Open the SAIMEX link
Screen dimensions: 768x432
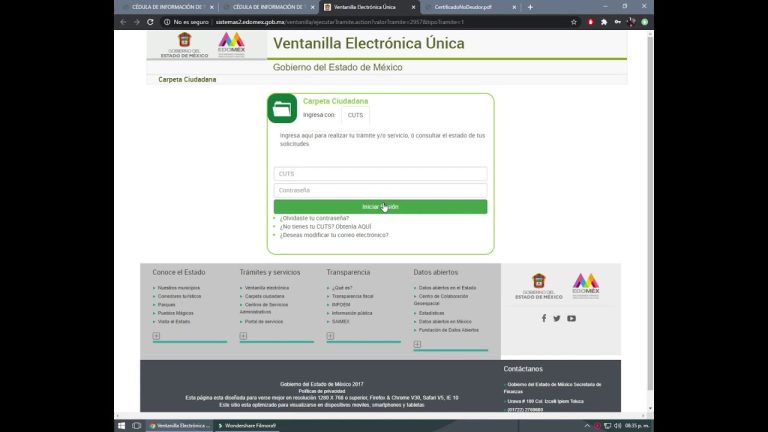pos(340,322)
